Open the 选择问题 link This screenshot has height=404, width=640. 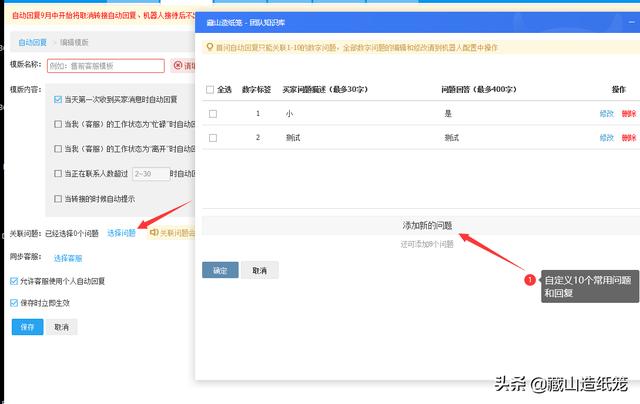coord(121,233)
